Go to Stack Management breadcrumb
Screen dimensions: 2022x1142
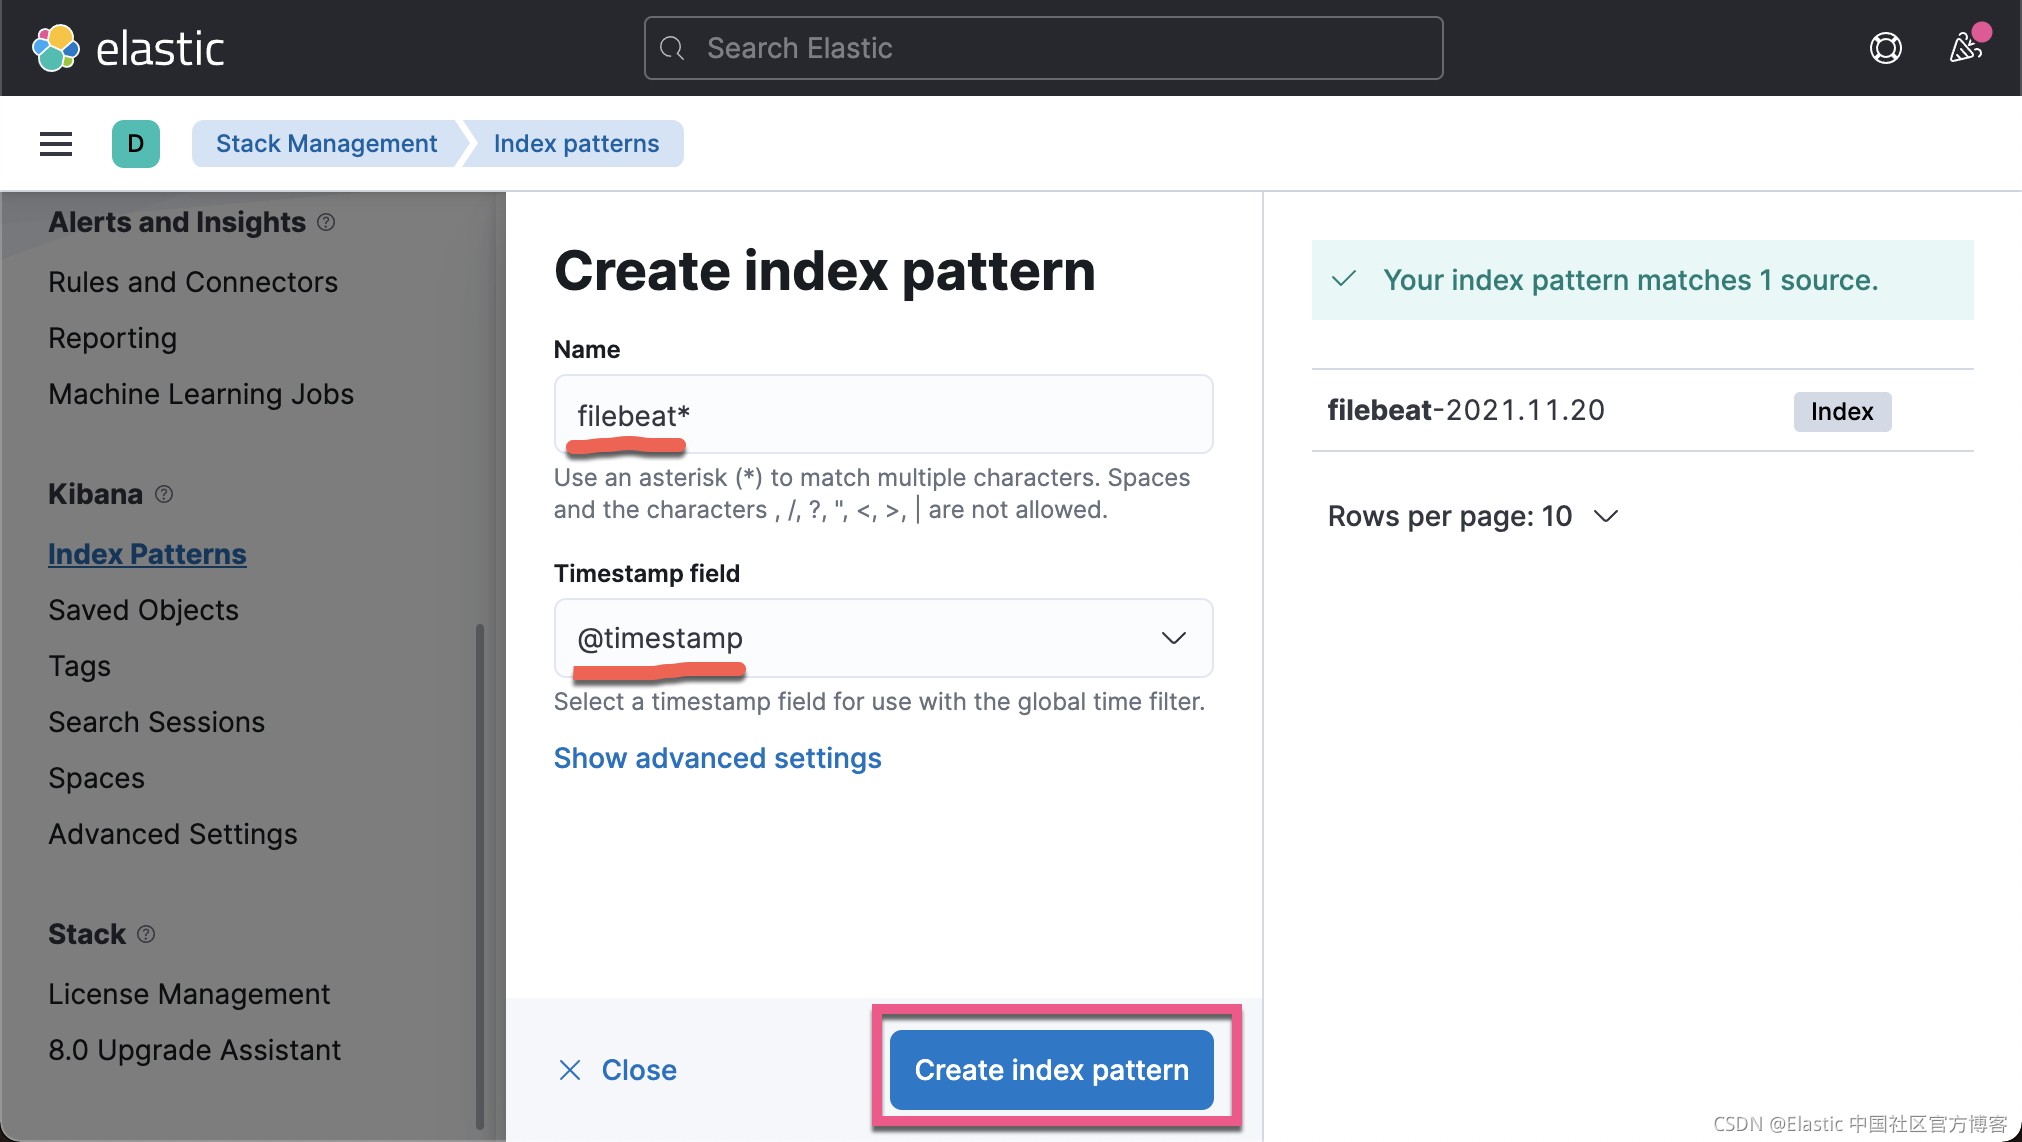326,144
